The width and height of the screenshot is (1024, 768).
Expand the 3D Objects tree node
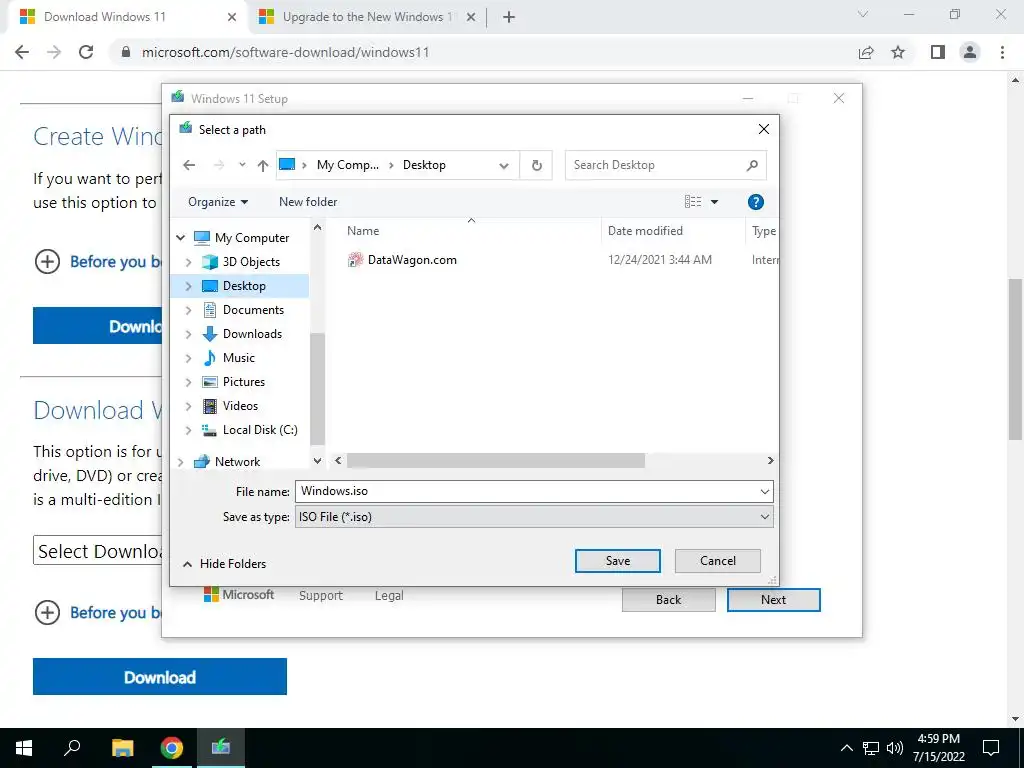click(189, 262)
